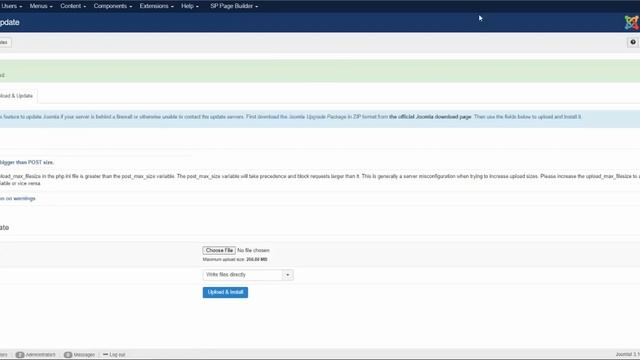640x360 pixels.
Task: Open the Help menu
Action: coord(190,6)
